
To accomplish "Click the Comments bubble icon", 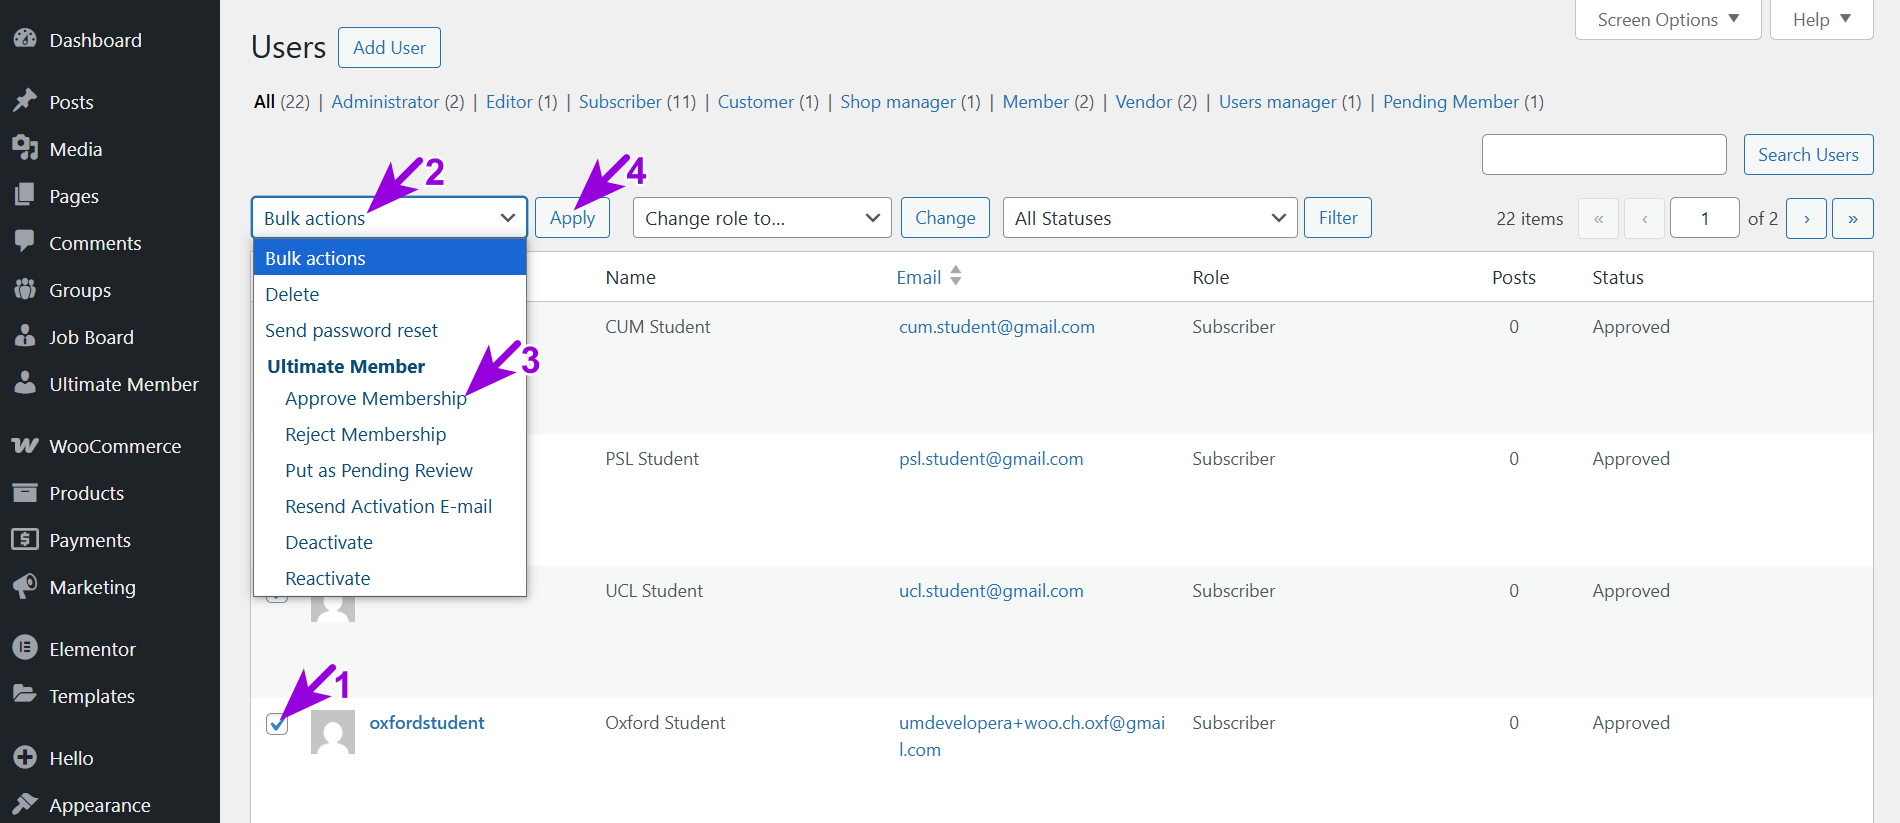I will click(x=25, y=242).
